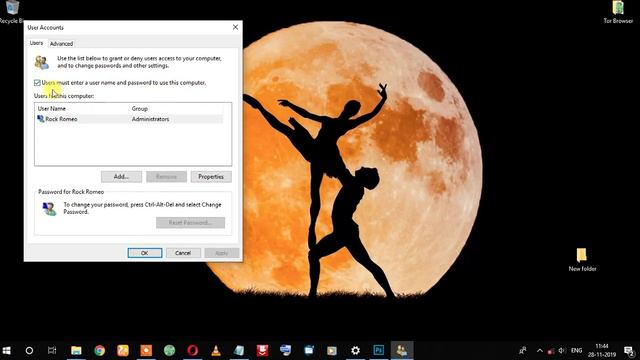Click the Rock Romeo user icon in list
640x360 pixels.
(40, 119)
